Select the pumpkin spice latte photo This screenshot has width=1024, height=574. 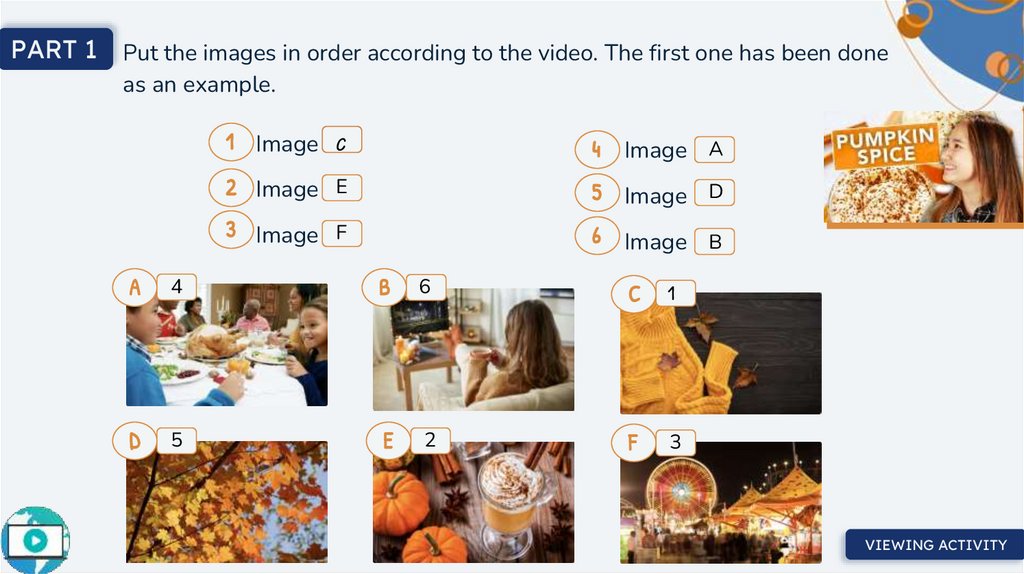(473, 502)
